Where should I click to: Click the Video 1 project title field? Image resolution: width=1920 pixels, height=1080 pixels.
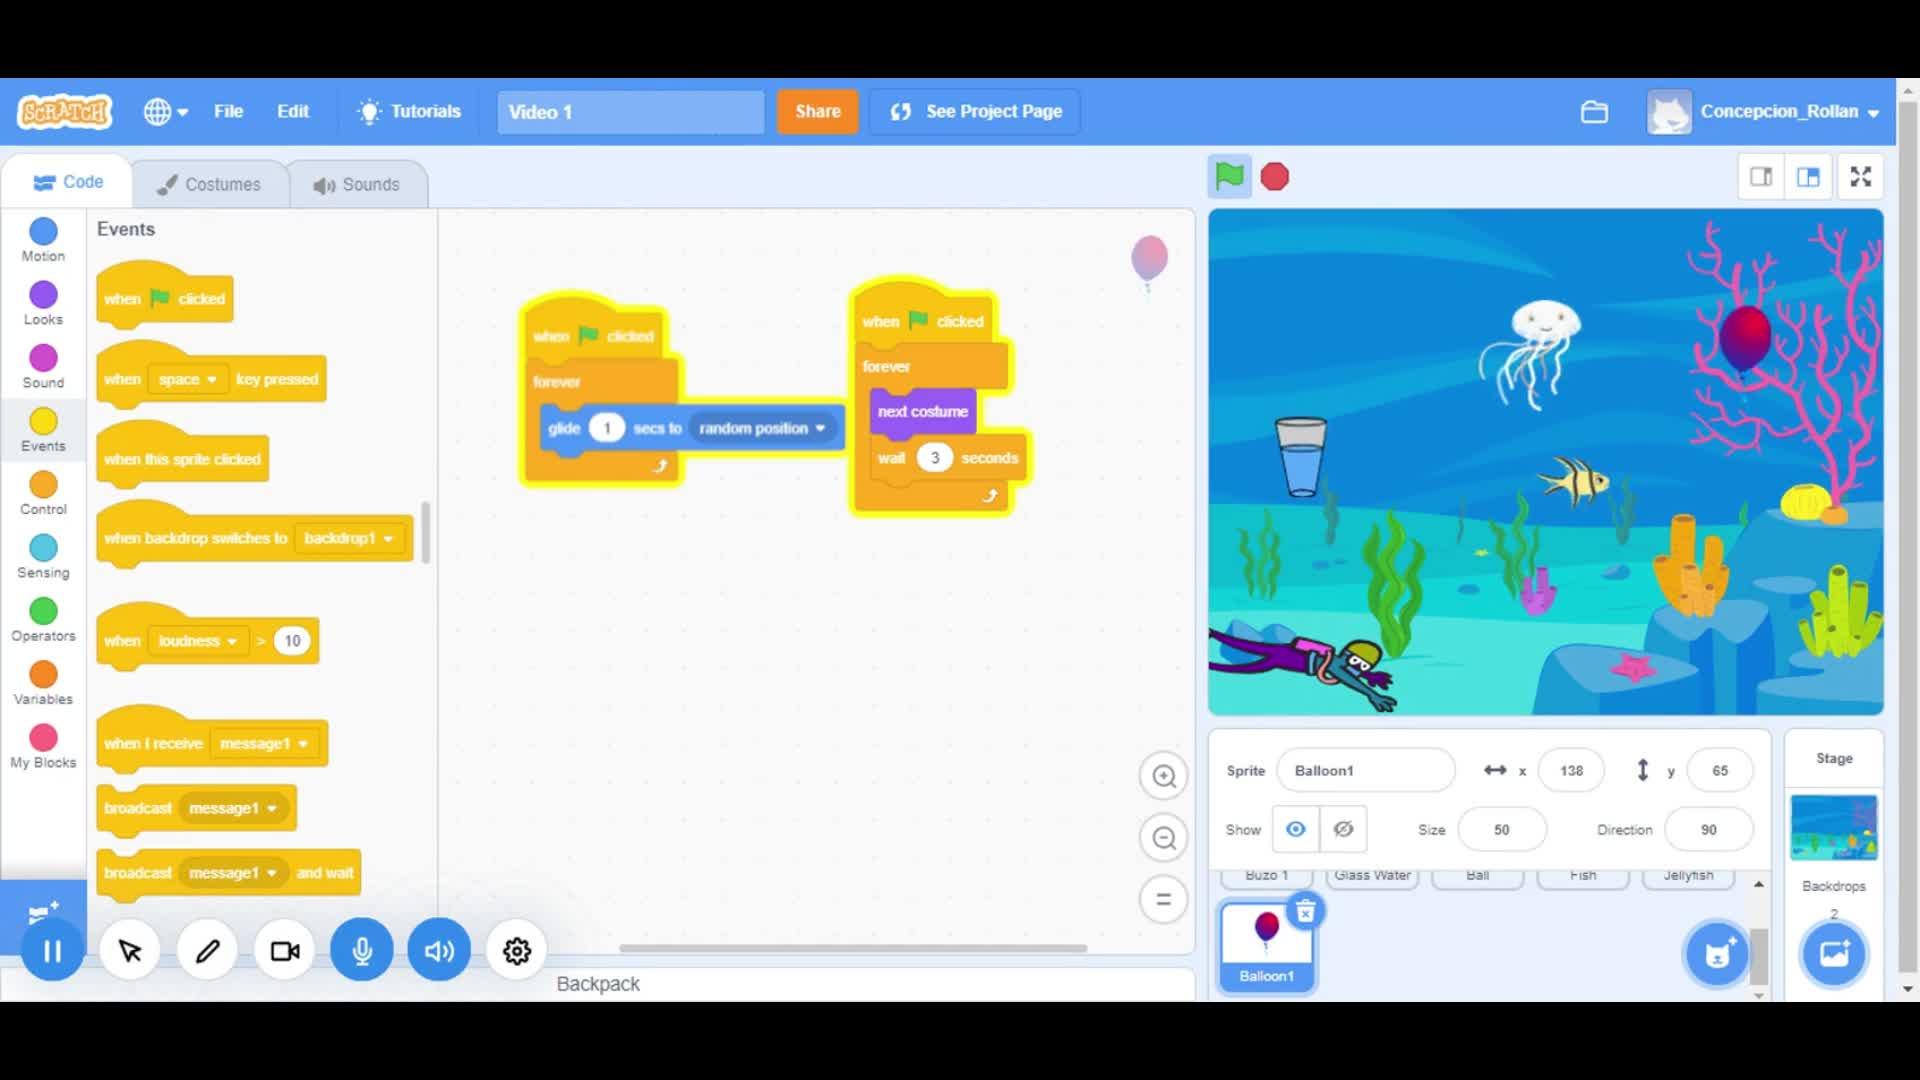(630, 112)
